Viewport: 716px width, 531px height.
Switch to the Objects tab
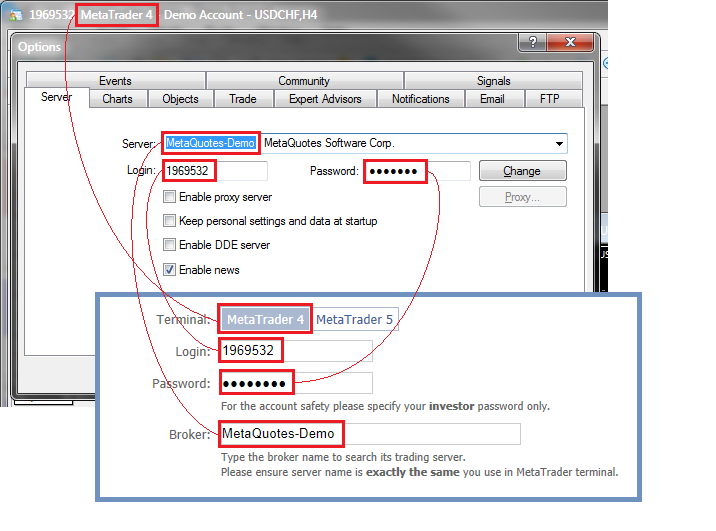180,99
